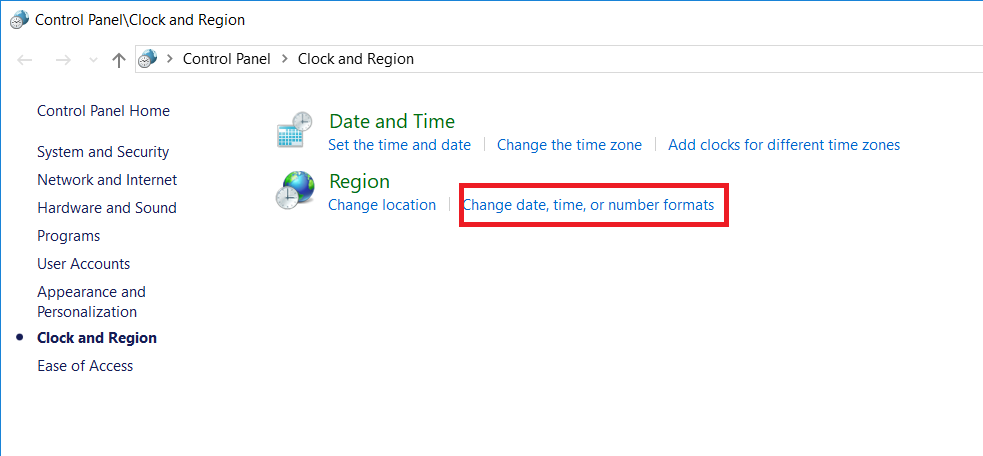Open Change date, time, or number formats
This screenshot has width=983, height=456.
(x=588, y=205)
